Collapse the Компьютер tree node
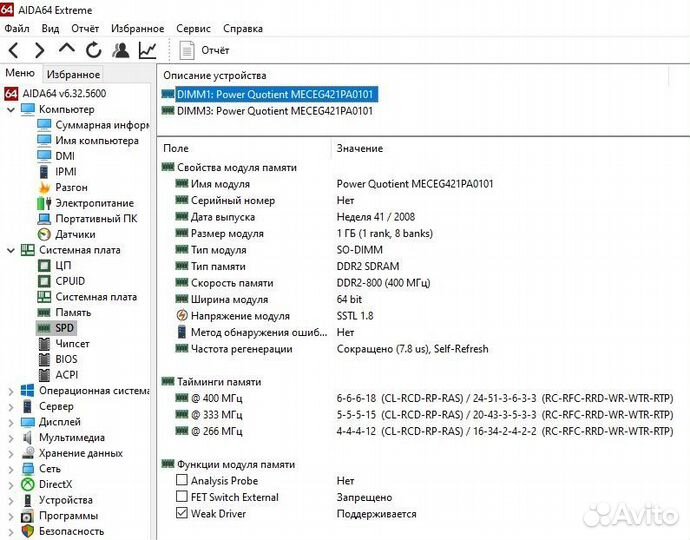 [11, 110]
